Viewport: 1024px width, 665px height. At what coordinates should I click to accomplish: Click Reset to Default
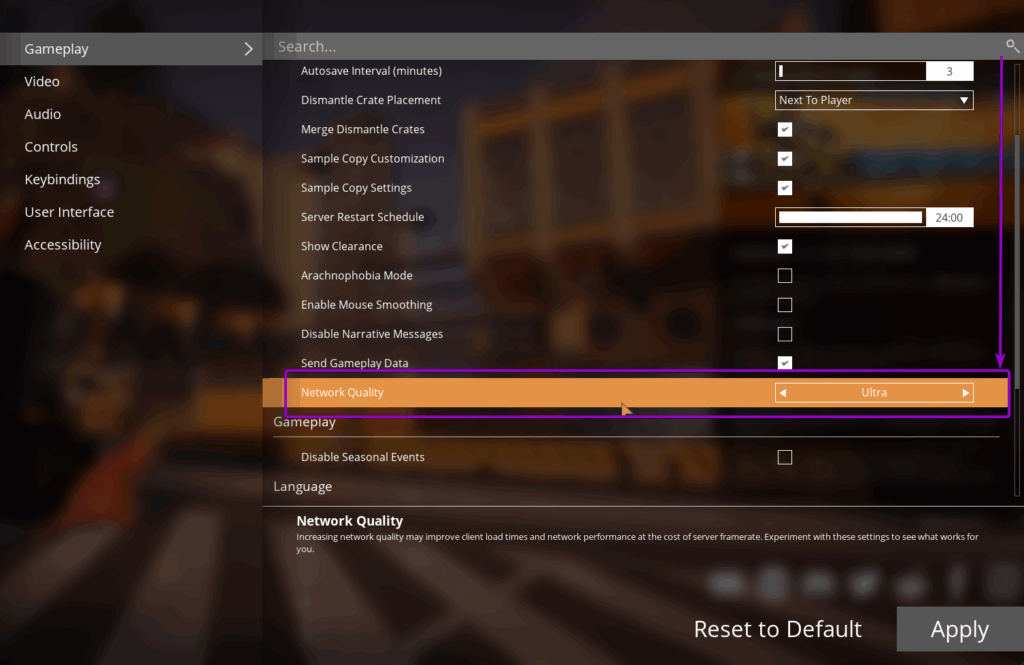click(x=777, y=629)
